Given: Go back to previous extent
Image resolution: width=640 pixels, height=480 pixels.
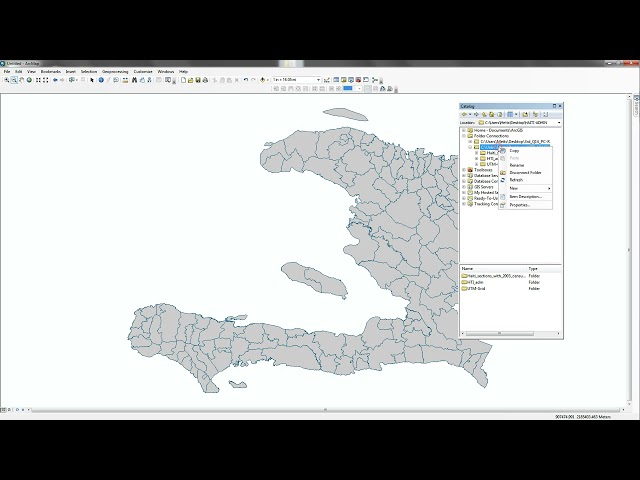Looking at the screenshot, I should (55, 80).
